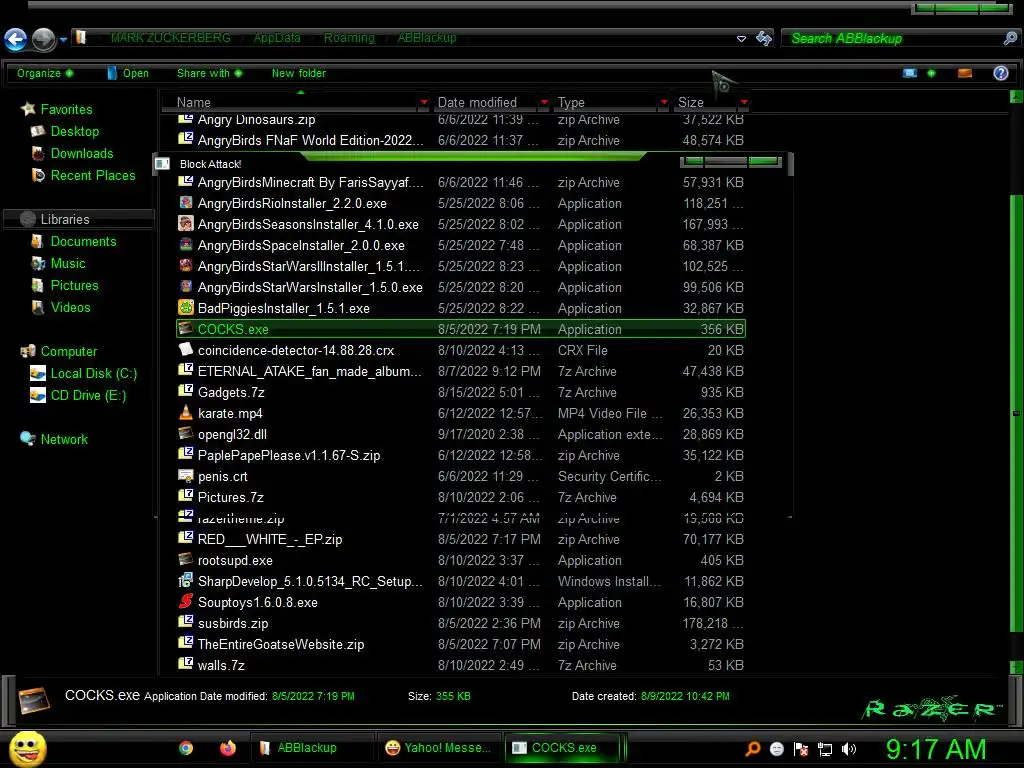The height and width of the screenshot is (768, 1024).
Task: Select BadPiggiesInstaller_1.5.1.exe icon
Action: click(186, 308)
